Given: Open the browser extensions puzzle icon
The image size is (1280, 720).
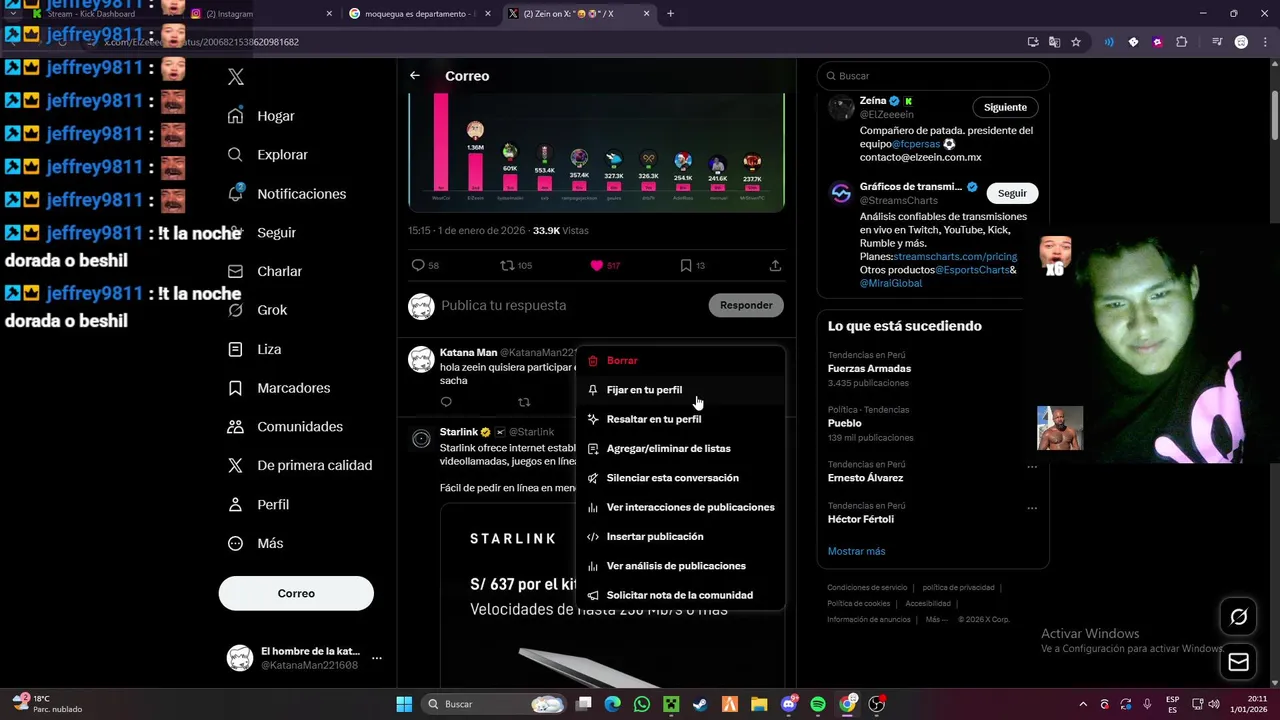Looking at the screenshot, I should [x=1182, y=42].
